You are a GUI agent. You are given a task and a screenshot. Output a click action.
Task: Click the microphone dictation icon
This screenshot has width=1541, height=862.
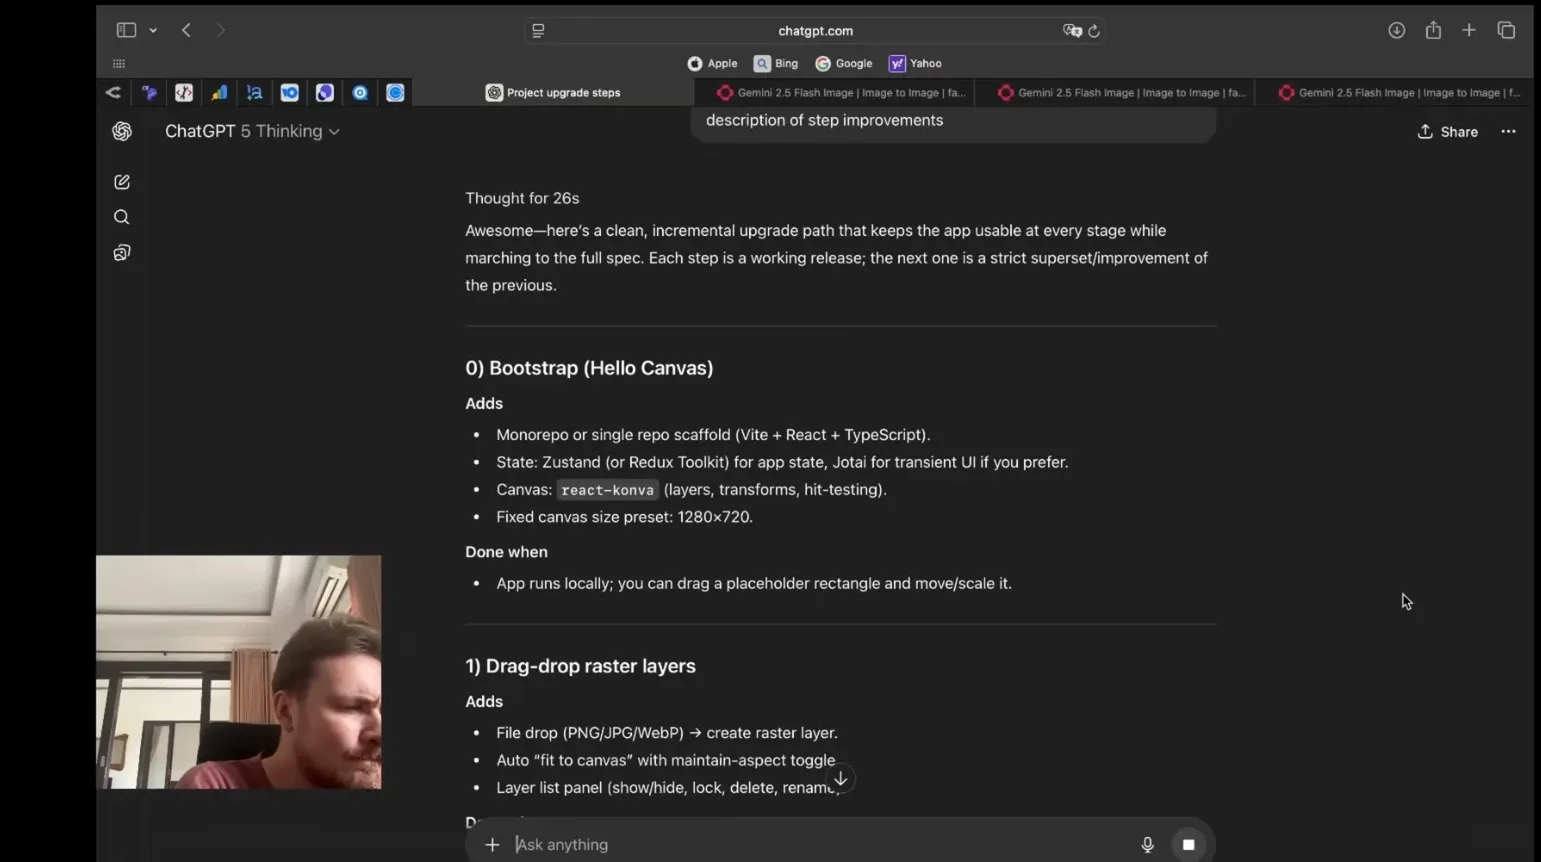[x=1147, y=845]
